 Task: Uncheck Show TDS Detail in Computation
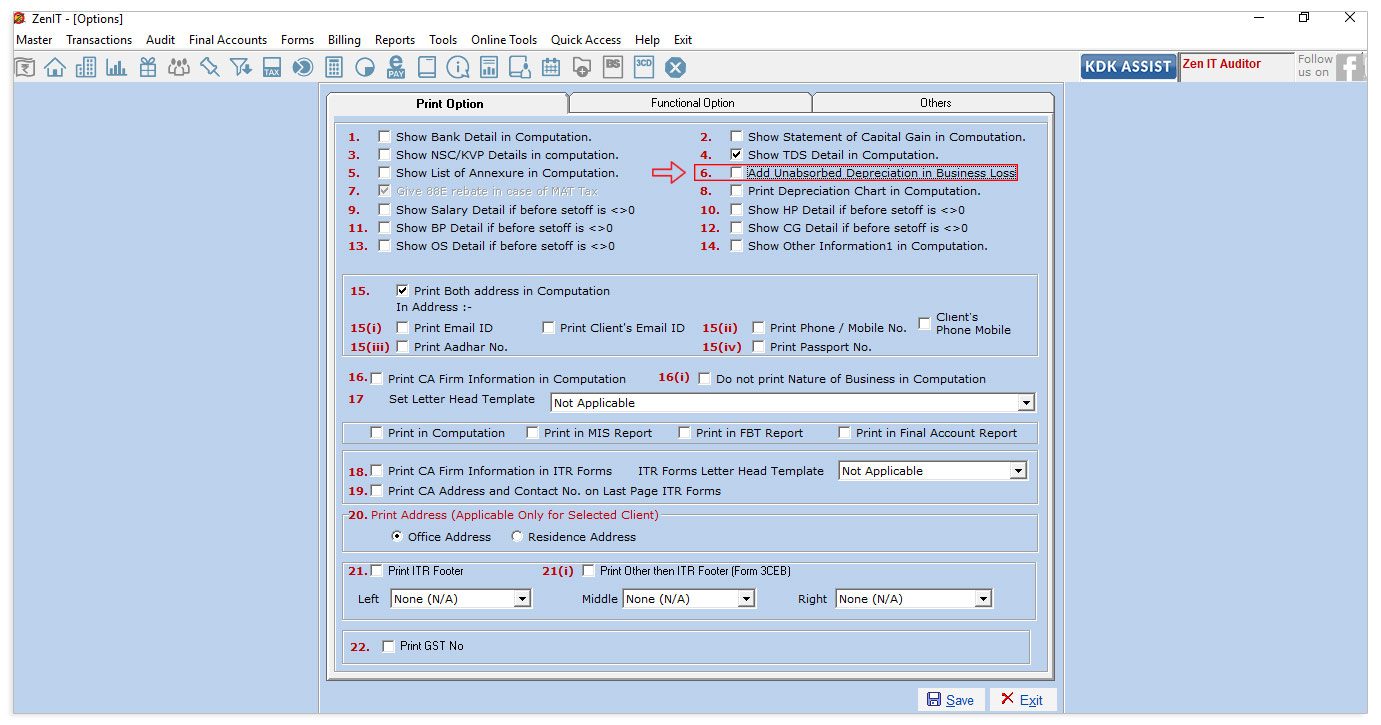point(737,155)
